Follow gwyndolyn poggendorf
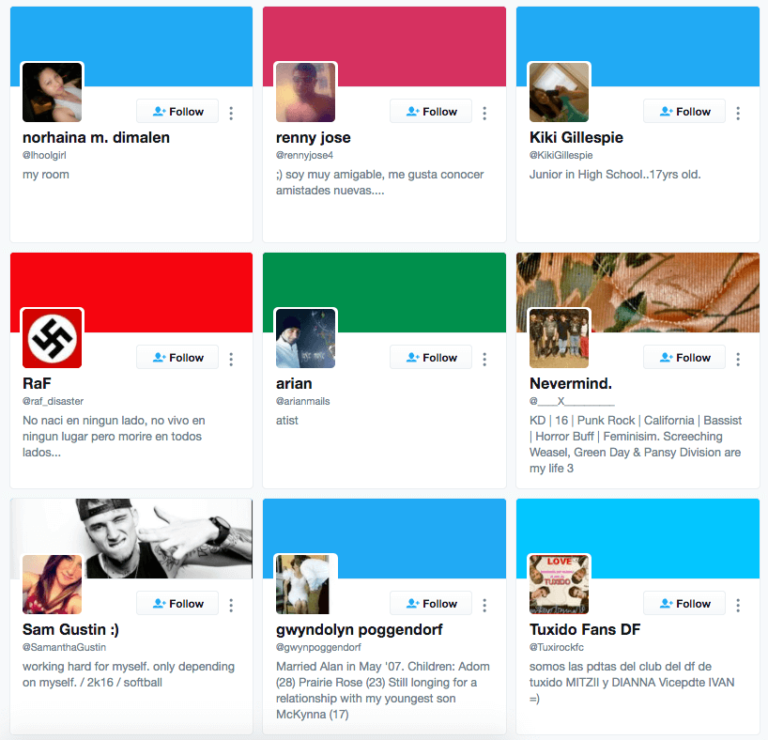 431,603
